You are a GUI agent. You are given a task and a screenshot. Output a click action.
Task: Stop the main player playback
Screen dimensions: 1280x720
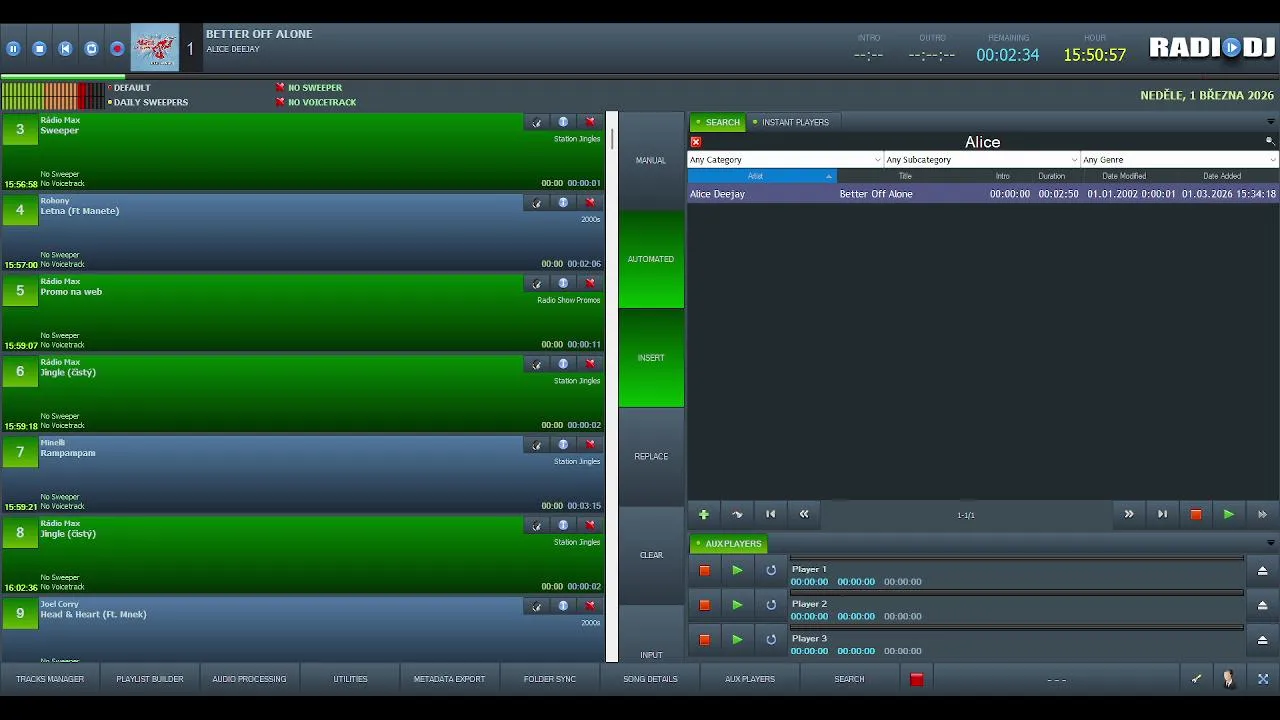pyautogui.click(x=39, y=48)
